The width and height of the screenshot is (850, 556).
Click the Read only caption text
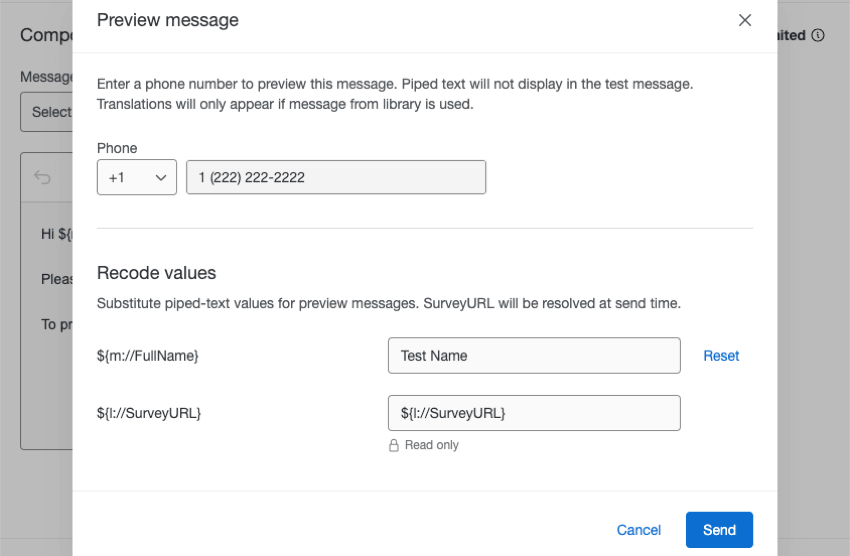point(432,446)
